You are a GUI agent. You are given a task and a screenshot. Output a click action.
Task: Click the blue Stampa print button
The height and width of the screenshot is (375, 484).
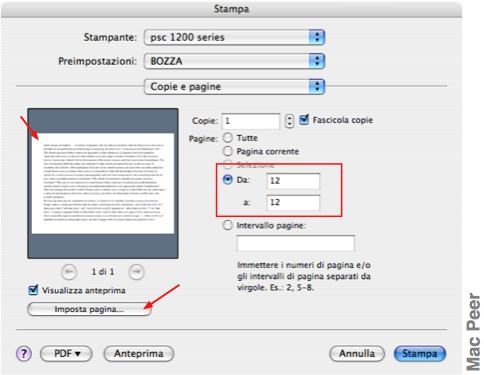420,353
